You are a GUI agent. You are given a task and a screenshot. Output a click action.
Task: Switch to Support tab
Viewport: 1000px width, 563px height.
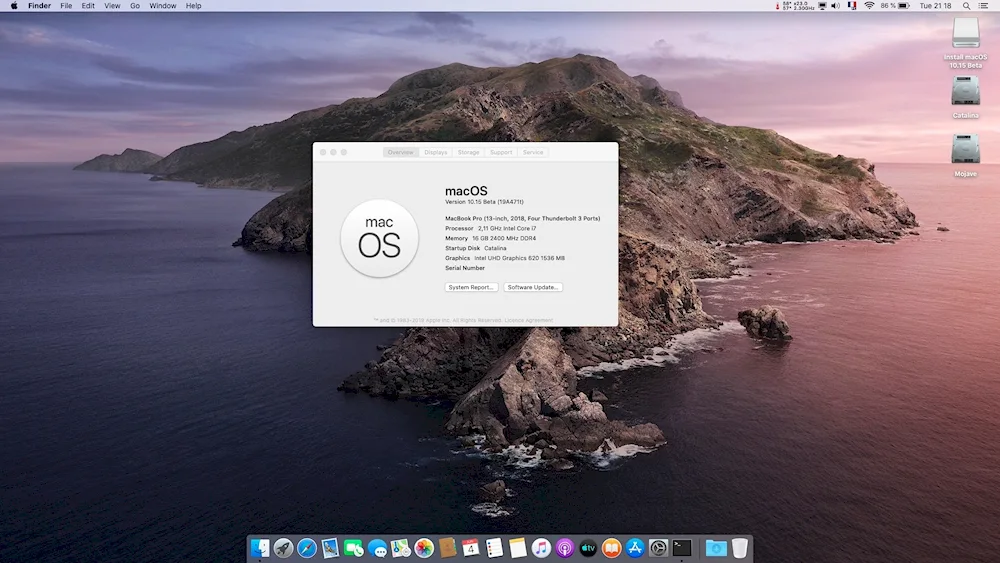click(x=501, y=152)
